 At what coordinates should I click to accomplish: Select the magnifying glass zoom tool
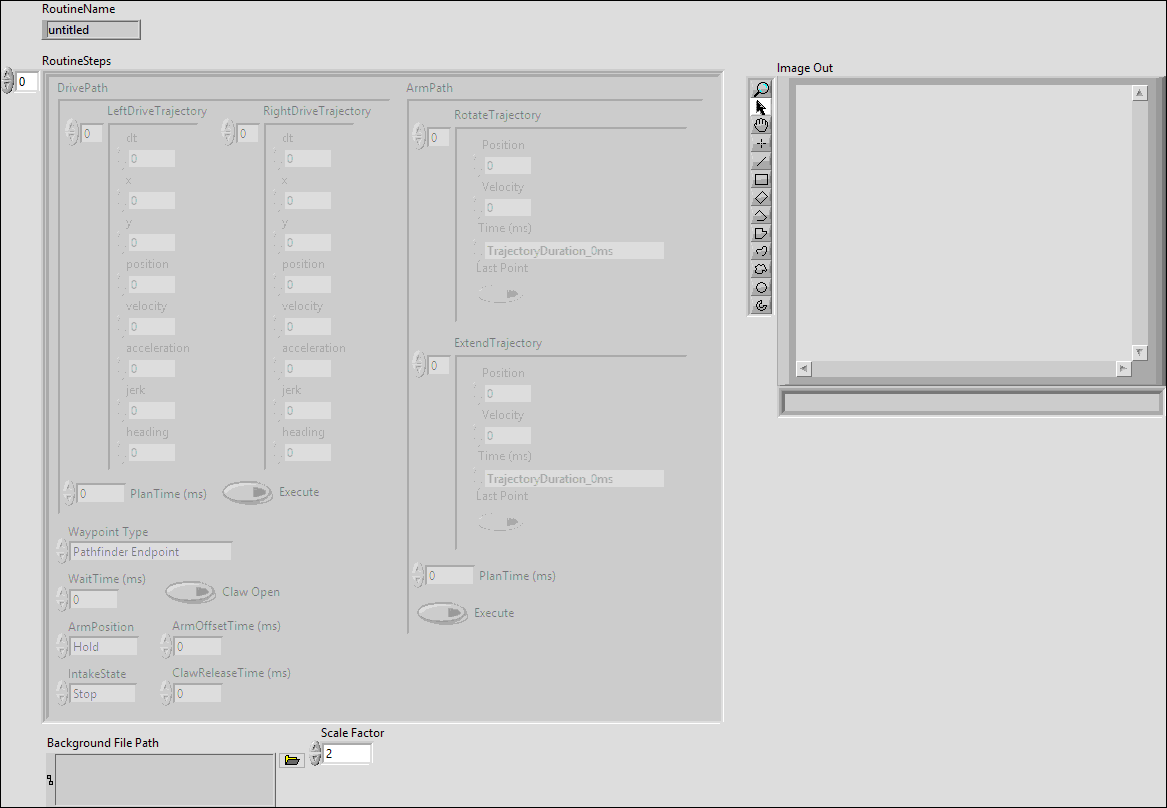tap(761, 89)
